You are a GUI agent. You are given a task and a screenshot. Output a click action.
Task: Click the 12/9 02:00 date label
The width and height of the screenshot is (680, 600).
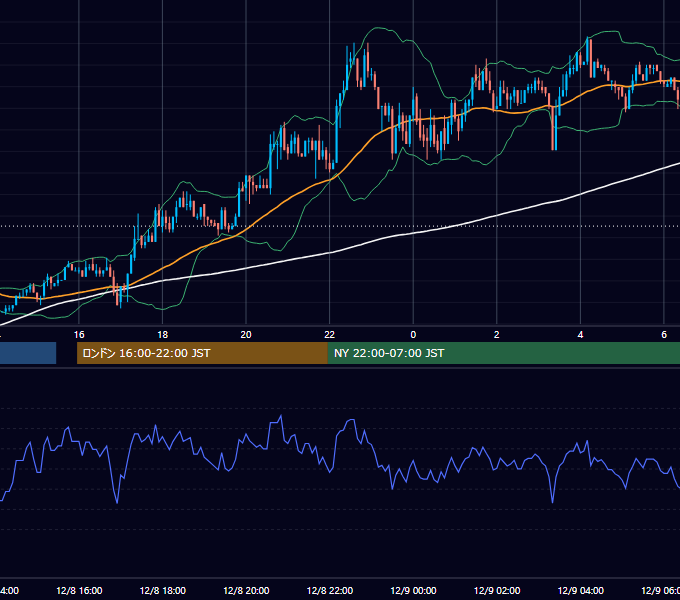coord(497,591)
